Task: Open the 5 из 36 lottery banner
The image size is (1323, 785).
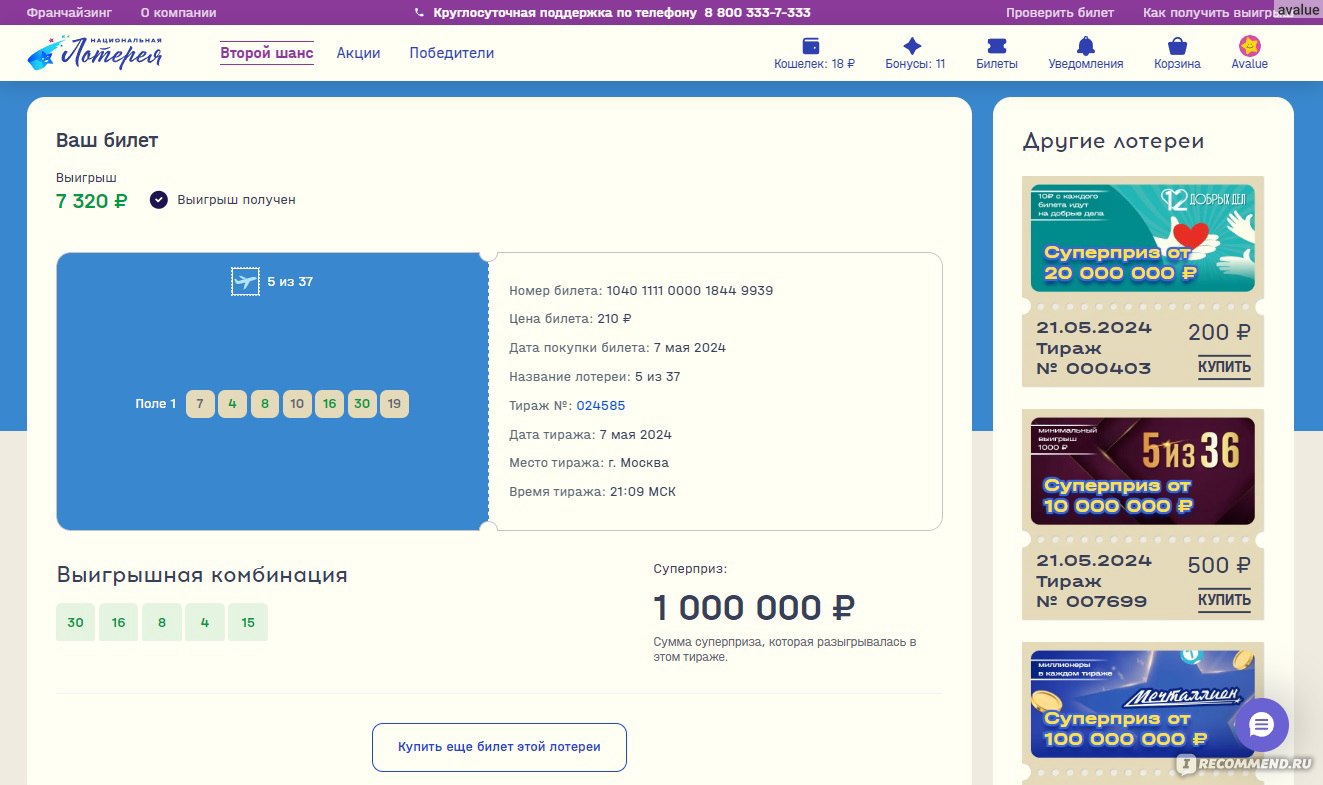Action: pyautogui.click(x=1143, y=471)
